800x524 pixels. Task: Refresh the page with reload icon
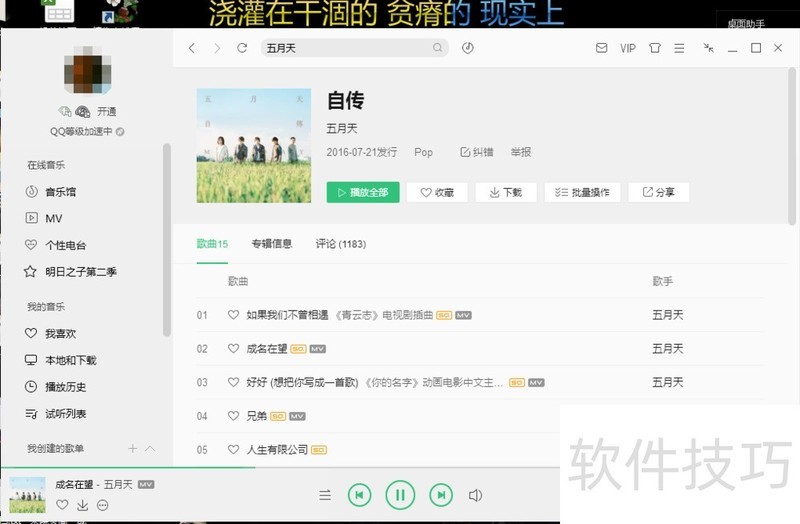(x=242, y=48)
